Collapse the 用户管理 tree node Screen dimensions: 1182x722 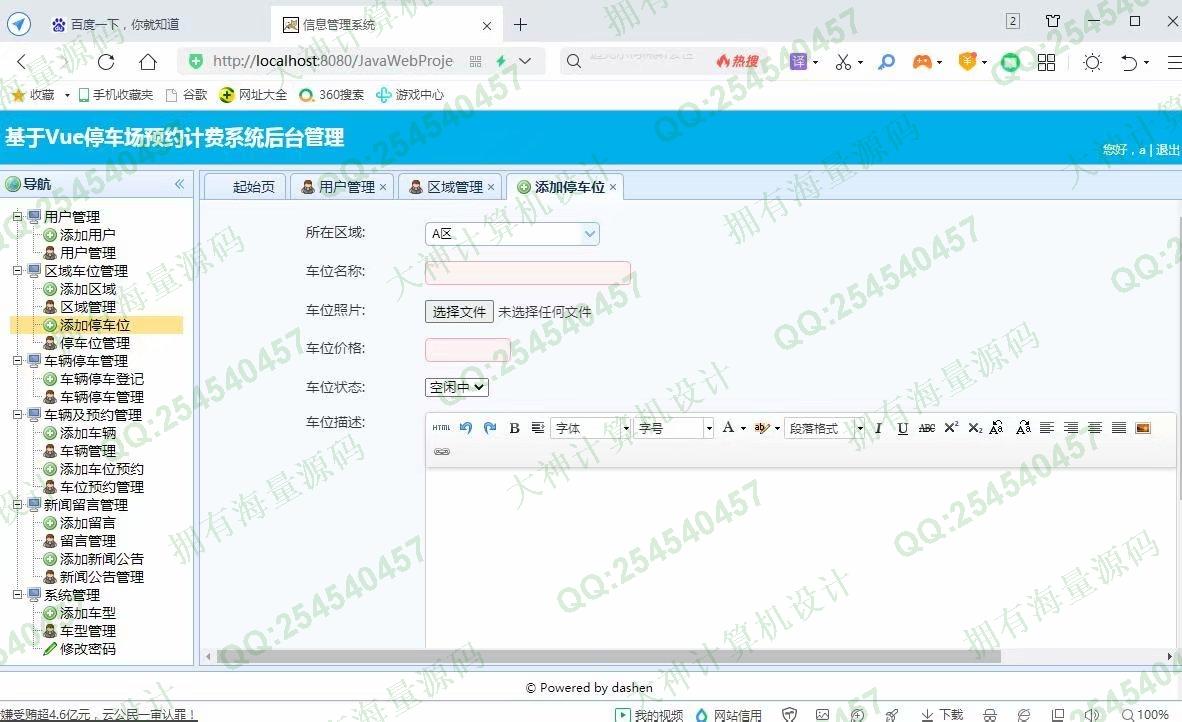tap(18, 217)
